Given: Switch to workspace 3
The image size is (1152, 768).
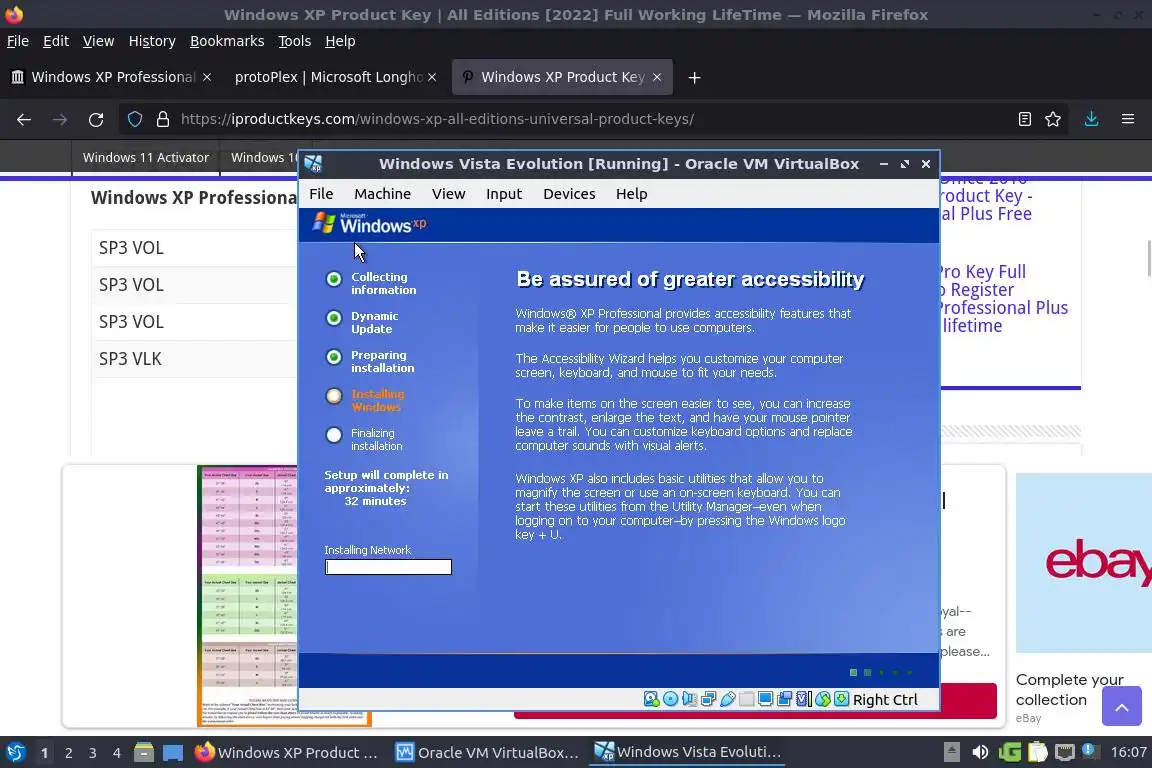Looking at the screenshot, I should (x=93, y=753).
